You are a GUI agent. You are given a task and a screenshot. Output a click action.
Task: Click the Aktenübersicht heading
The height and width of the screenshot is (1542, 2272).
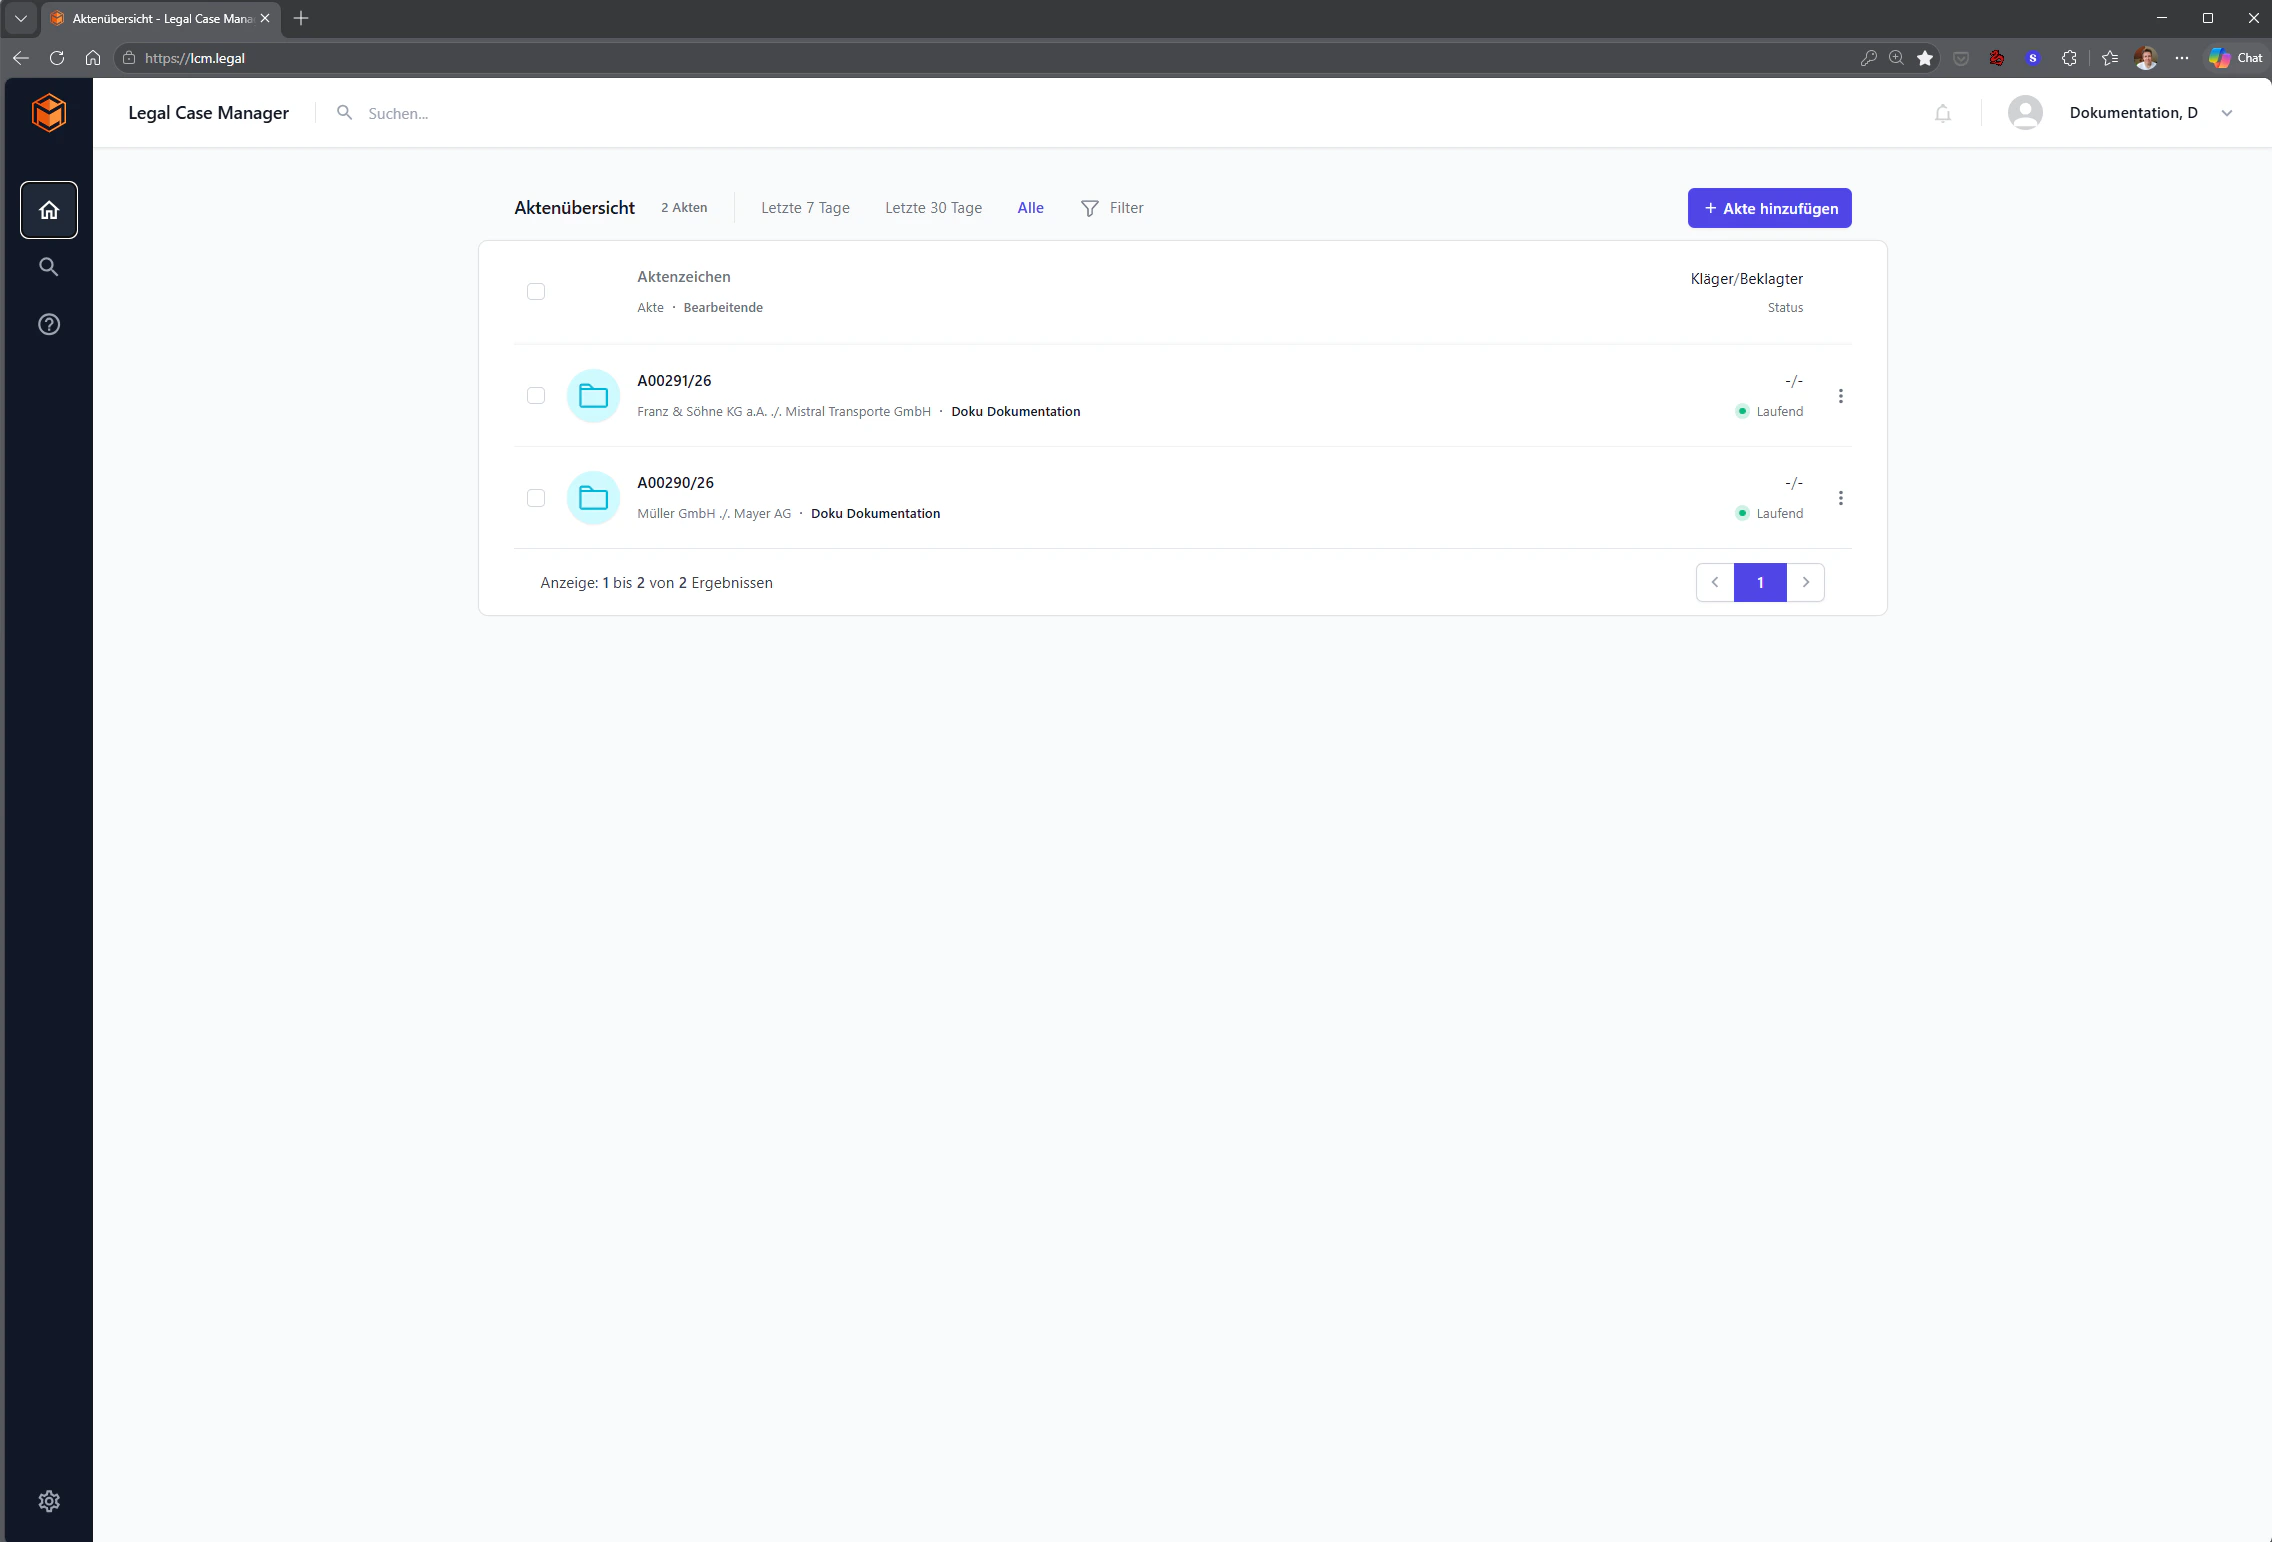(x=574, y=208)
